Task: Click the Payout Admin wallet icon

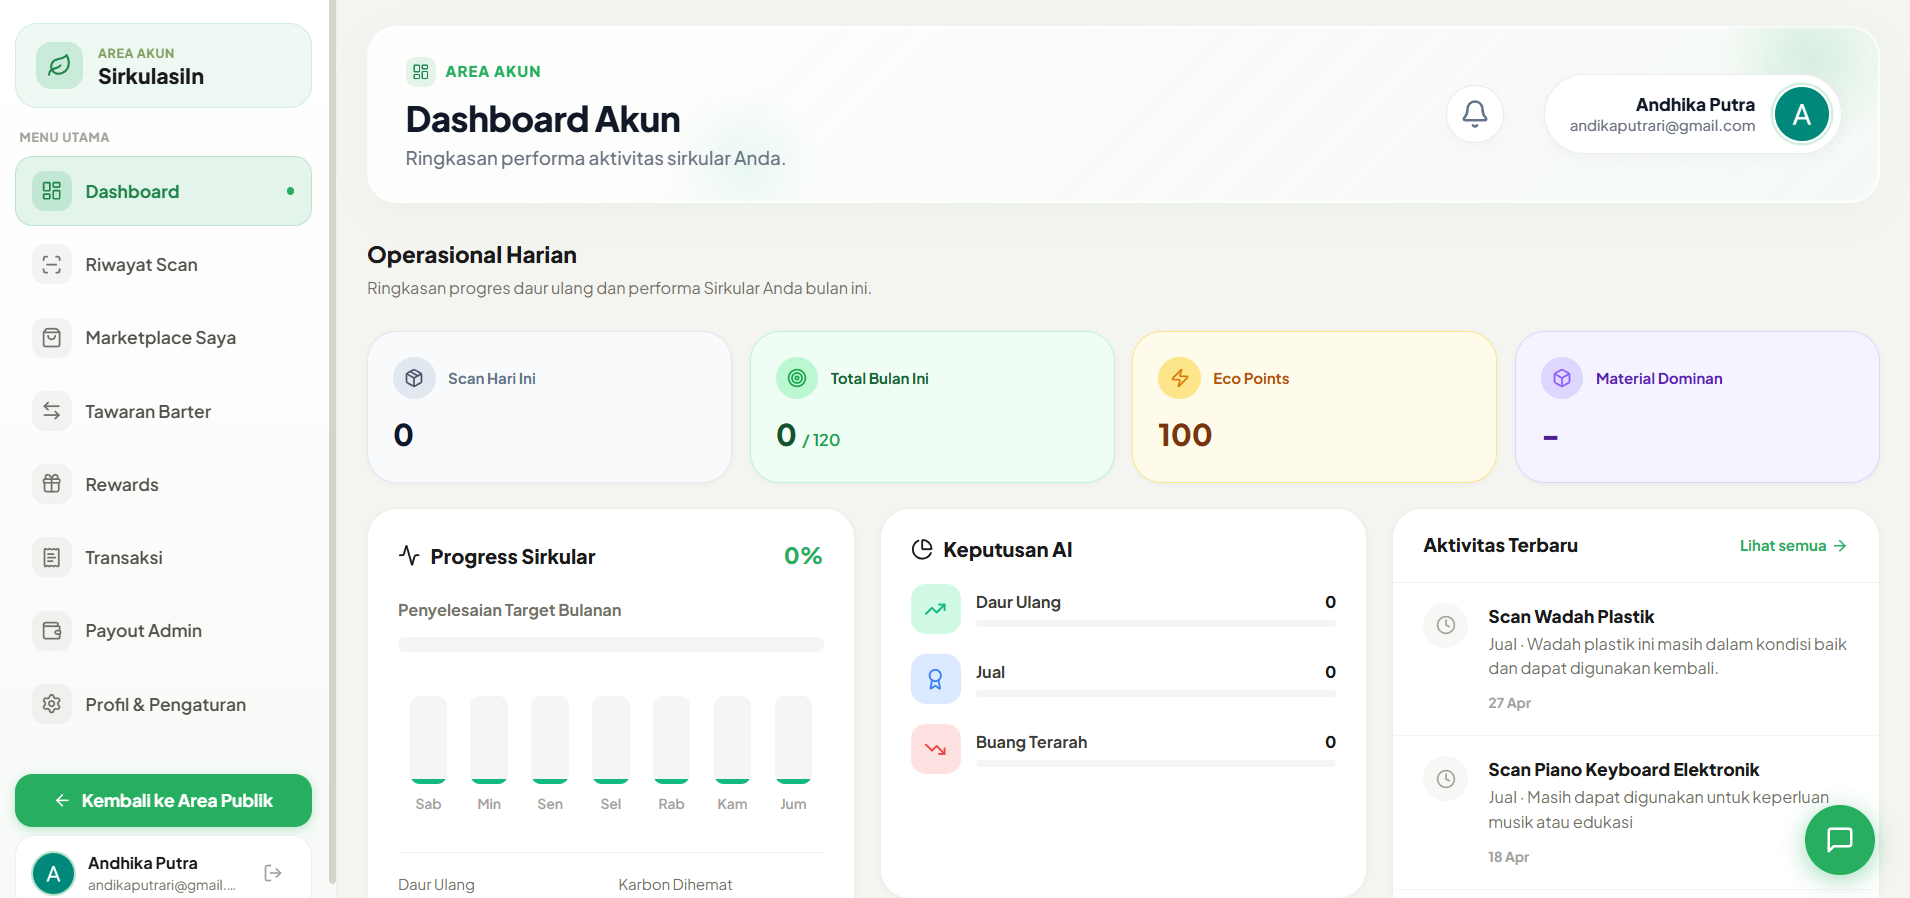Action: point(52,631)
